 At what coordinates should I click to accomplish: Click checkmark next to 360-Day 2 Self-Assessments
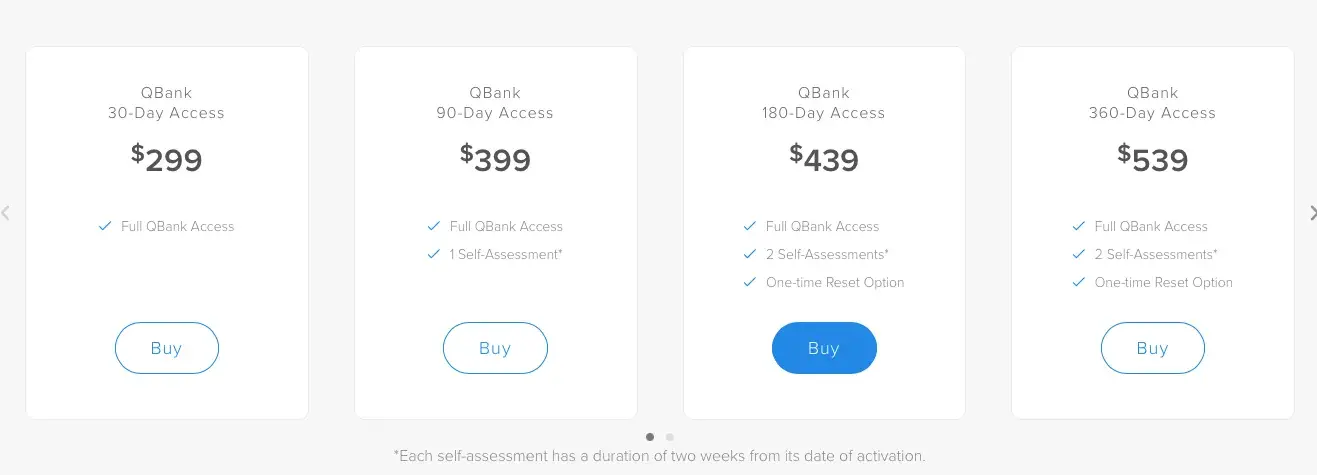click(x=1078, y=254)
